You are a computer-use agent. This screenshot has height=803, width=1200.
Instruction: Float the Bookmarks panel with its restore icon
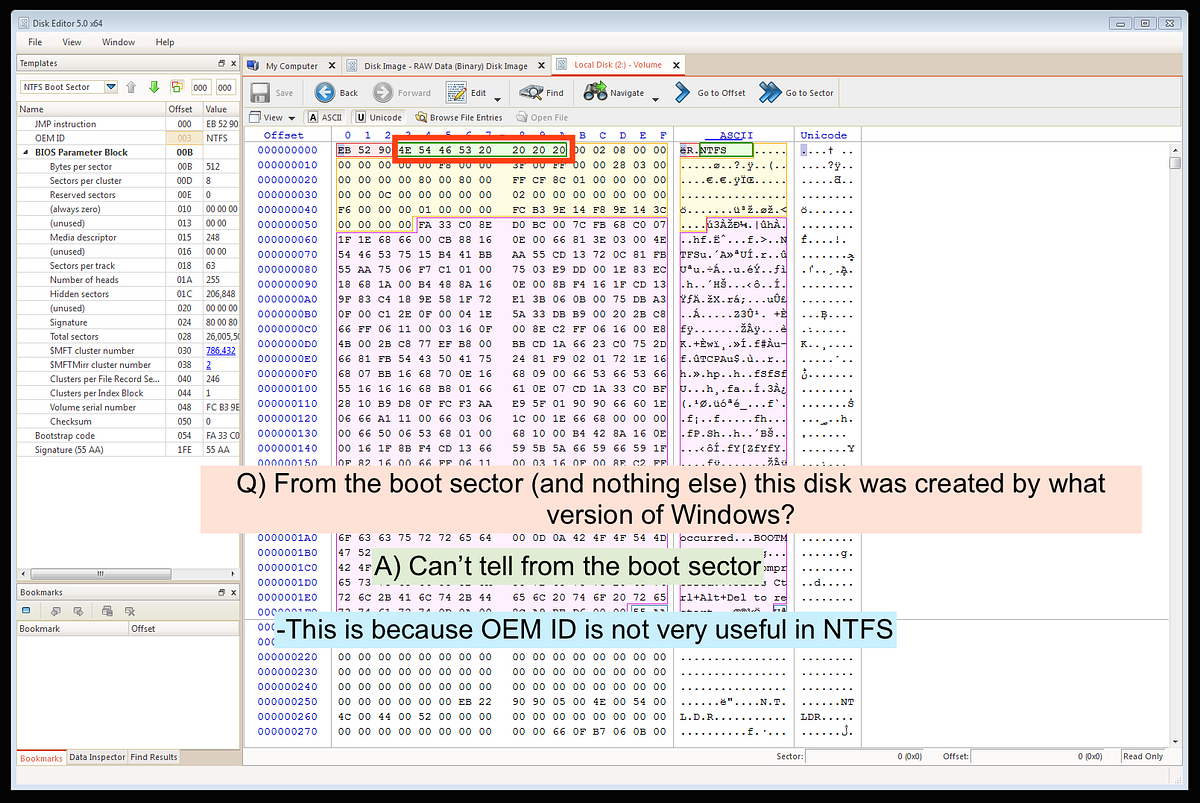coord(222,592)
